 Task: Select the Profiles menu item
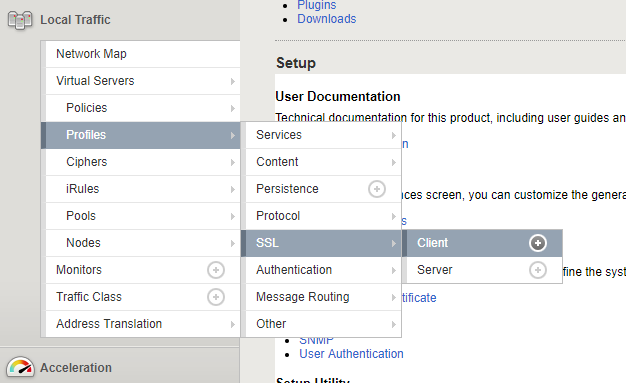141,135
